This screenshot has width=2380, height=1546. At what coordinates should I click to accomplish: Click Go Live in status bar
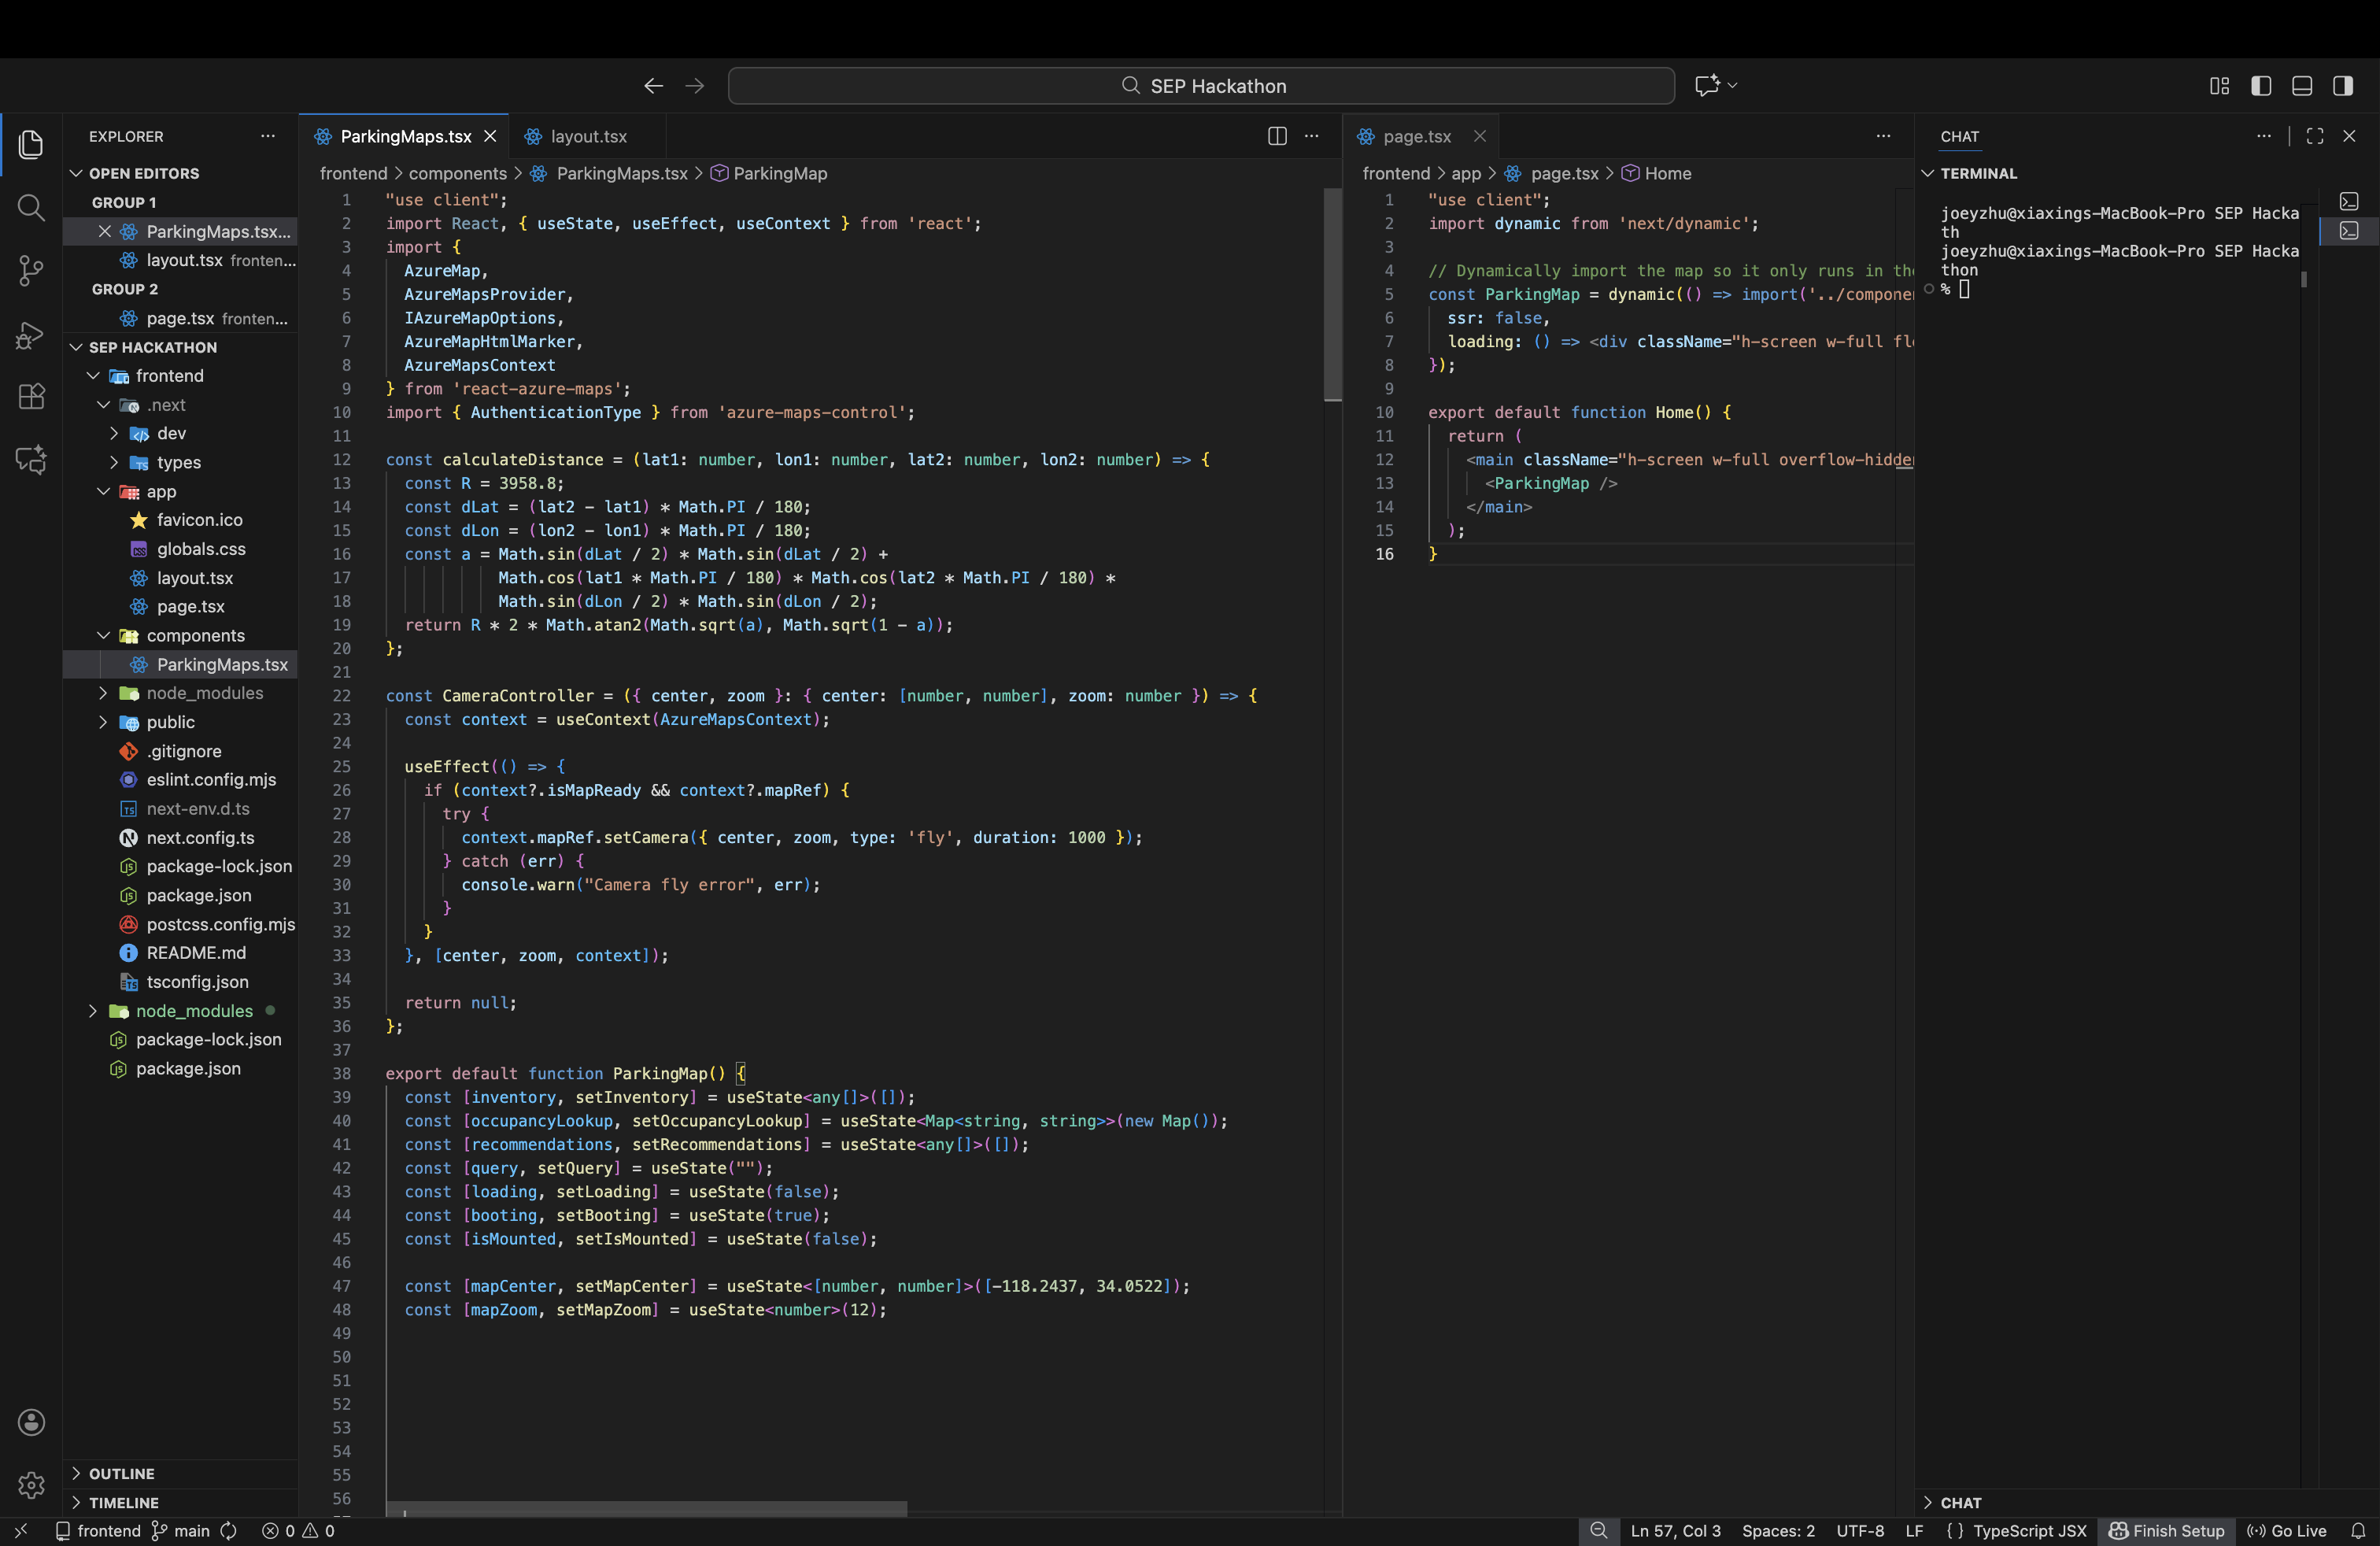2287,1531
